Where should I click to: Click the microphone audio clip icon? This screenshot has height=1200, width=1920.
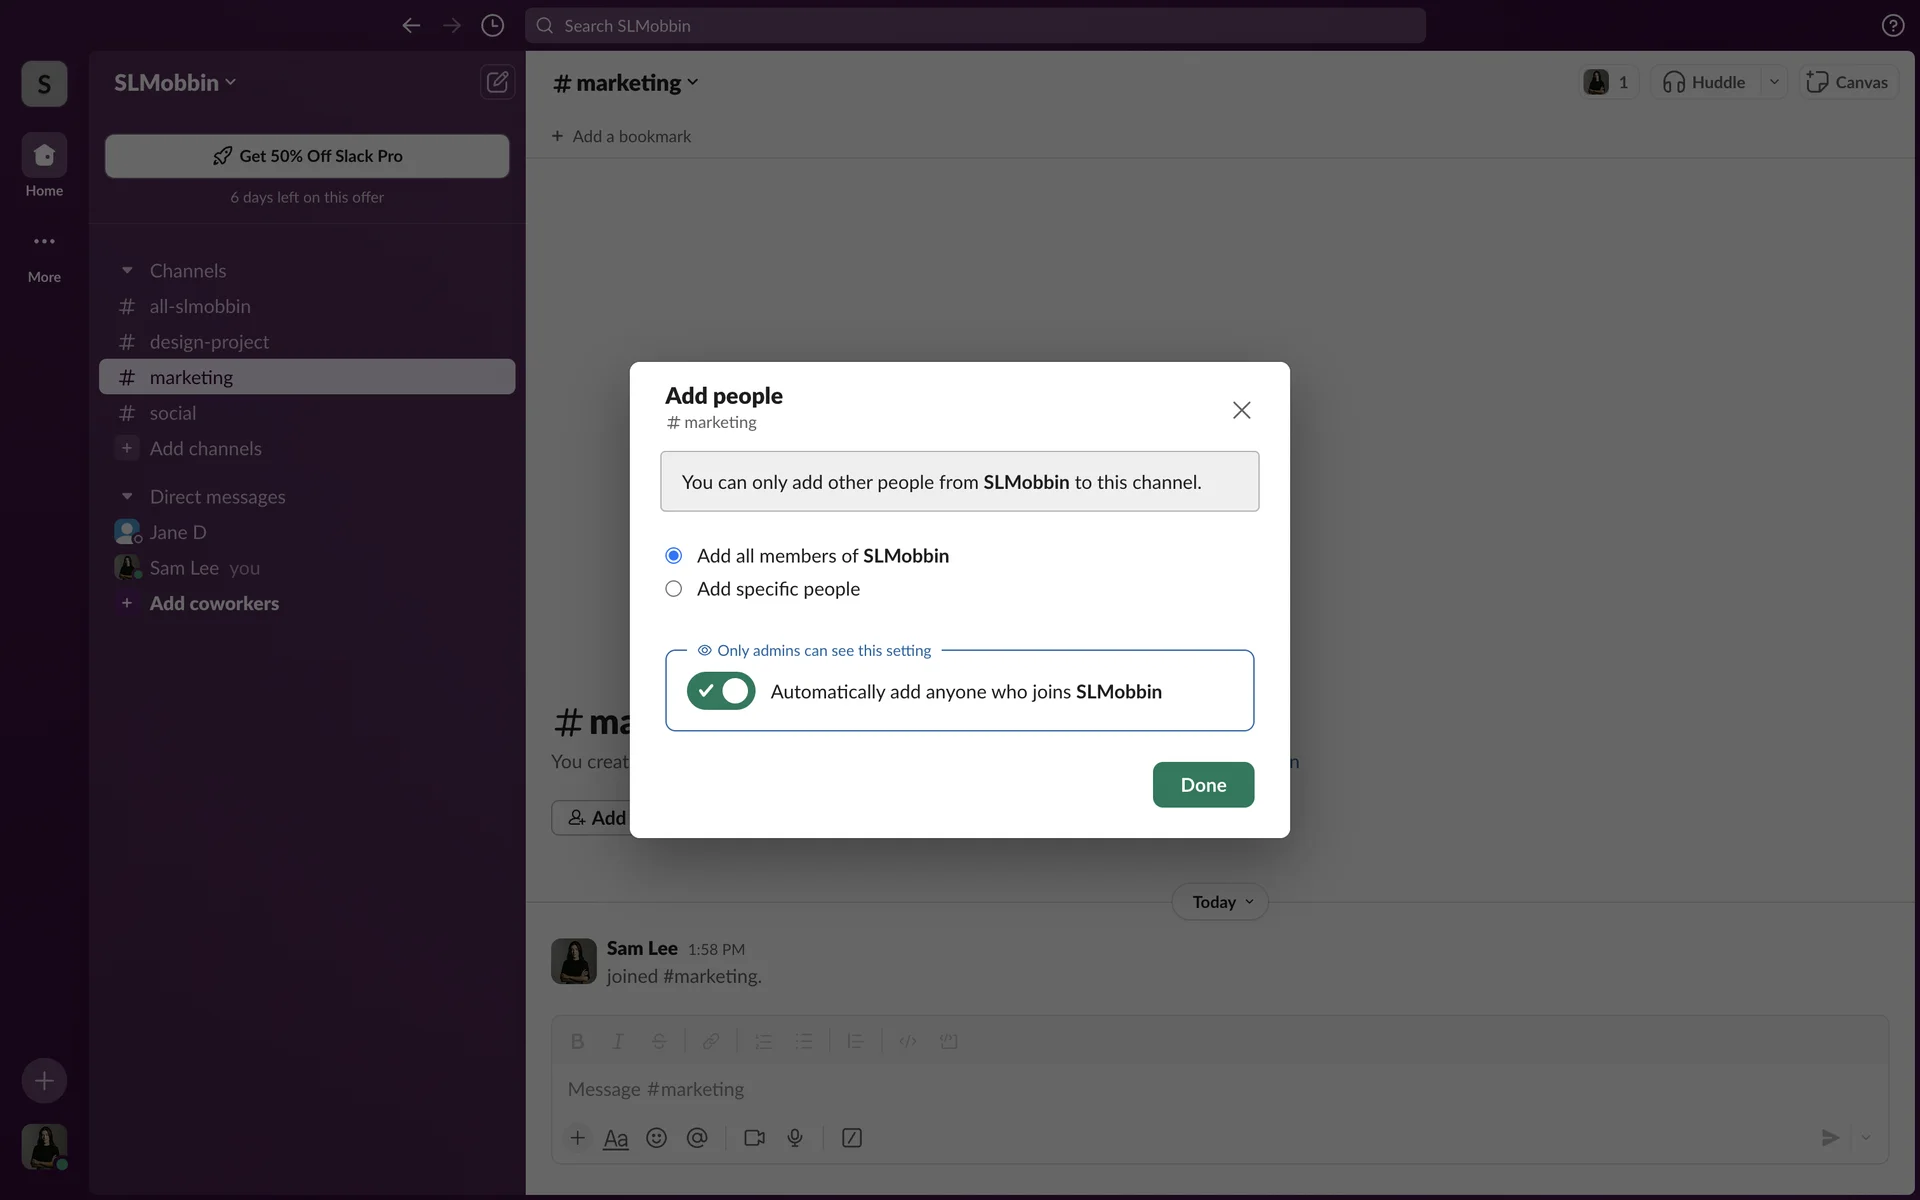pyautogui.click(x=795, y=1138)
